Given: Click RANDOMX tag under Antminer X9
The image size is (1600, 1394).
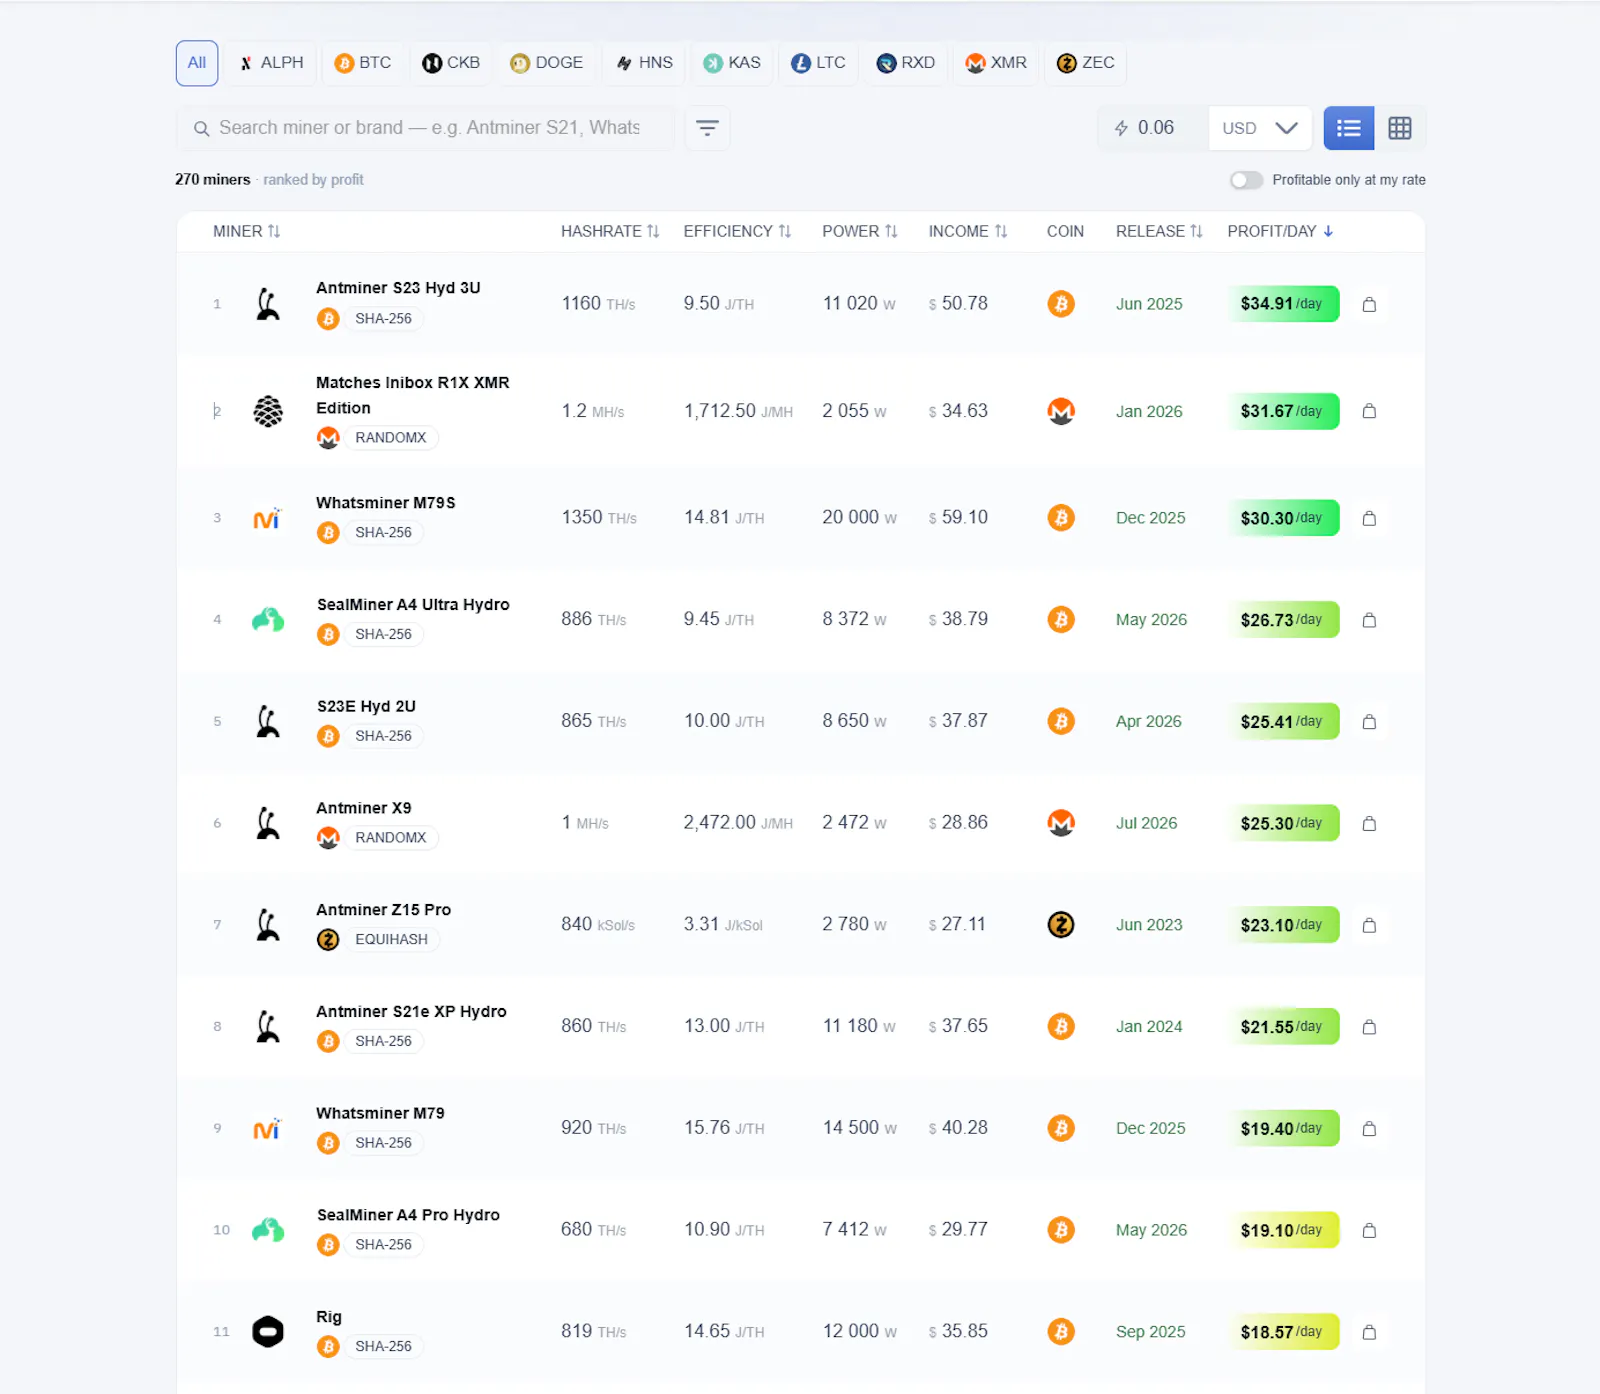Looking at the screenshot, I should pos(391,837).
